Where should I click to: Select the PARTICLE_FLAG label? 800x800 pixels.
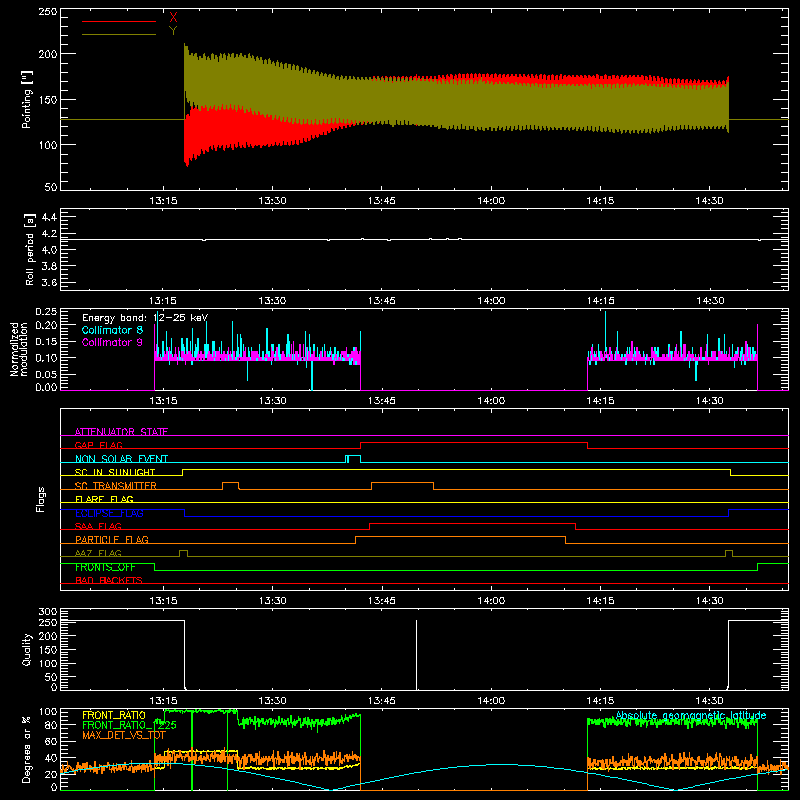click(x=112, y=539)
